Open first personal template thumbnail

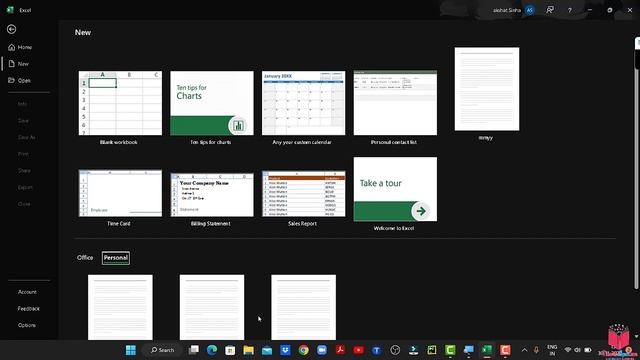(120, 307)
